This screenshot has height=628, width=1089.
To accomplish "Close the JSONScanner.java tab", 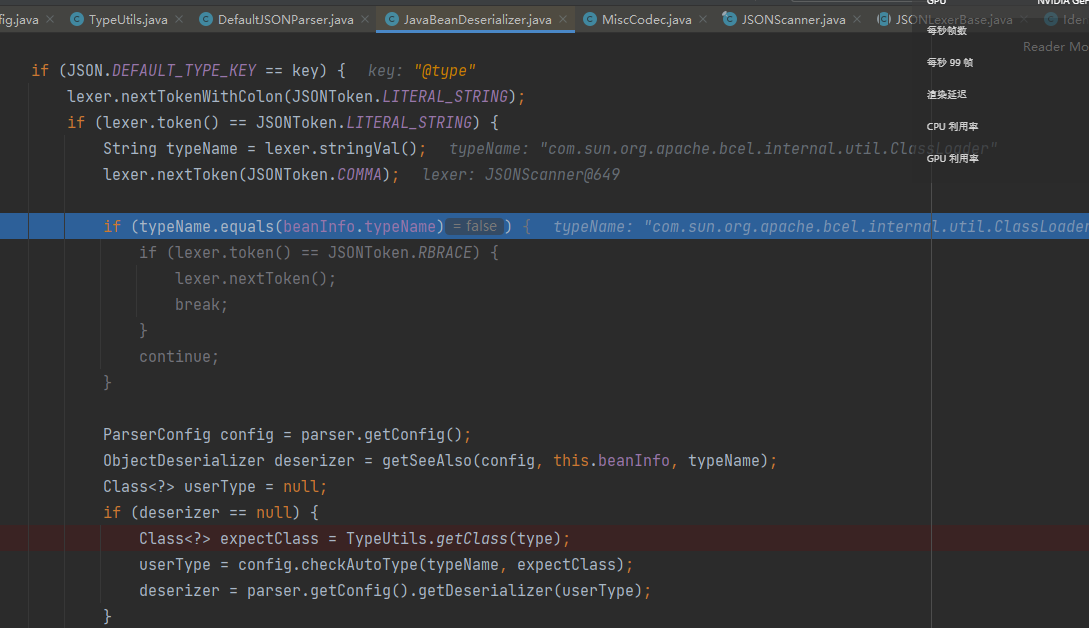I will click(x=857, y=19).
